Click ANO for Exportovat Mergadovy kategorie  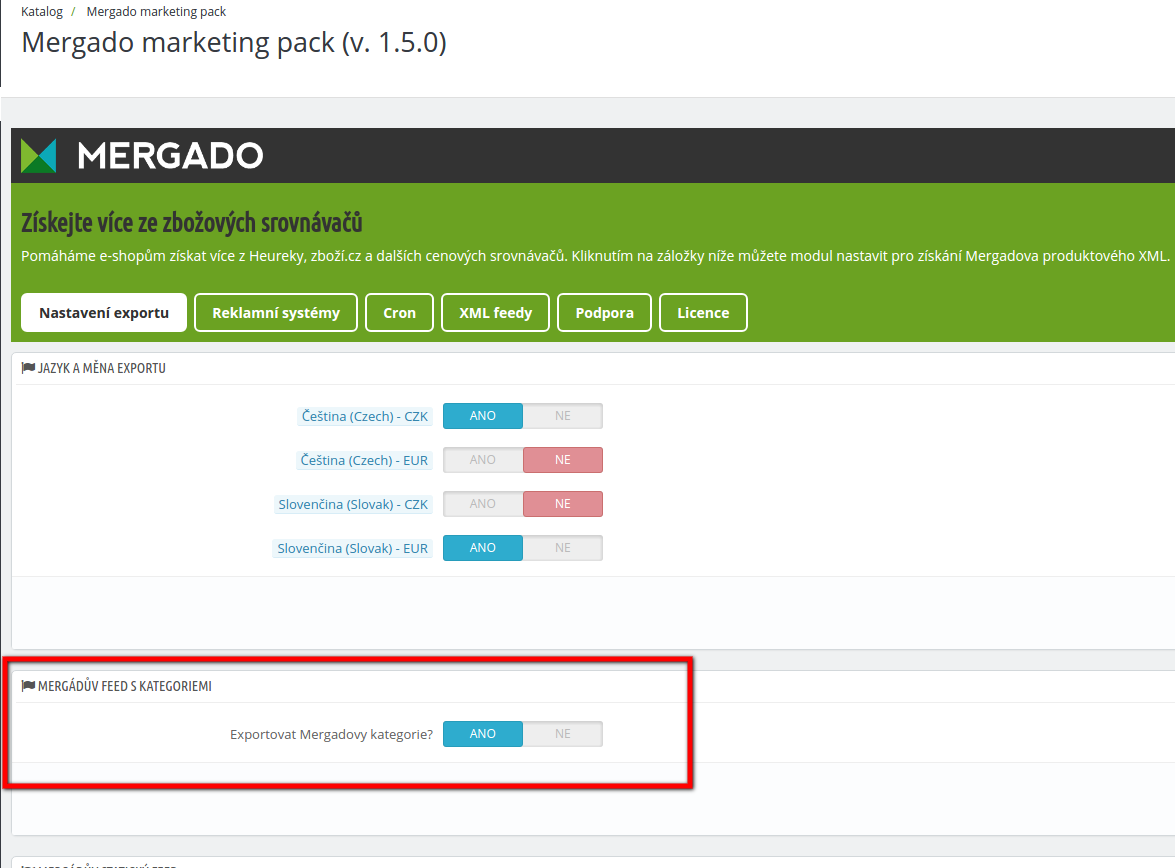(483, 734)
